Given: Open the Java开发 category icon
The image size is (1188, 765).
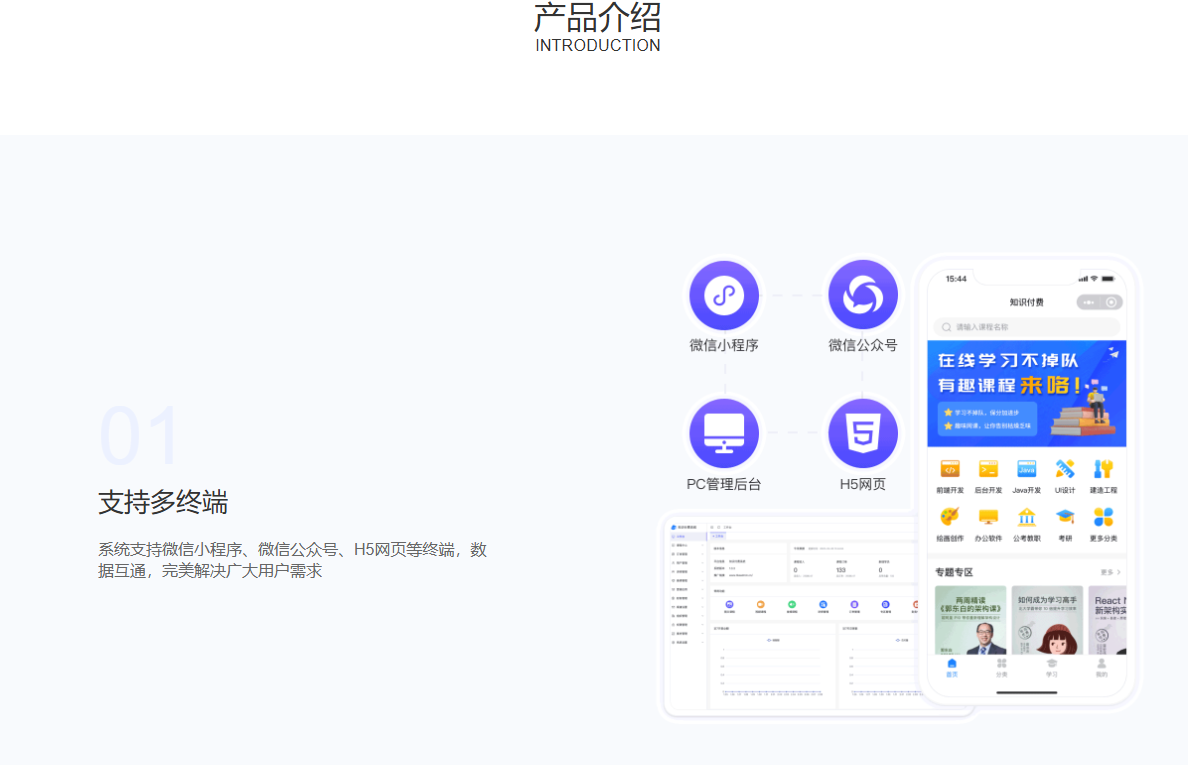Looking at the screenshot, I should click(1027, 469).
